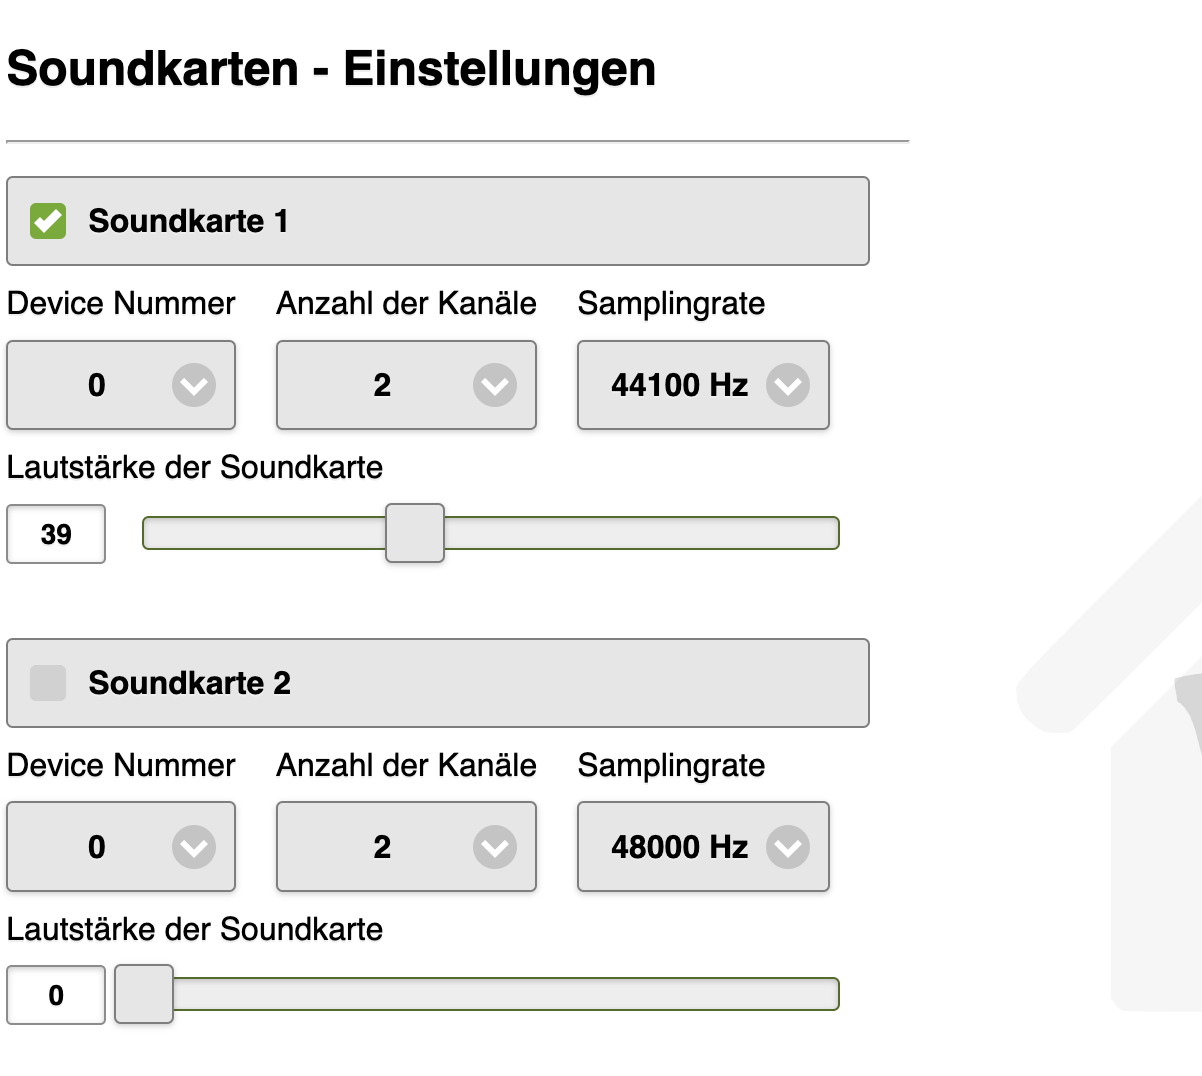The width and height of the screenshot is (1202, 1076).
Task: Click the Soundkarte 1 header label
Action: pos(189,221)
